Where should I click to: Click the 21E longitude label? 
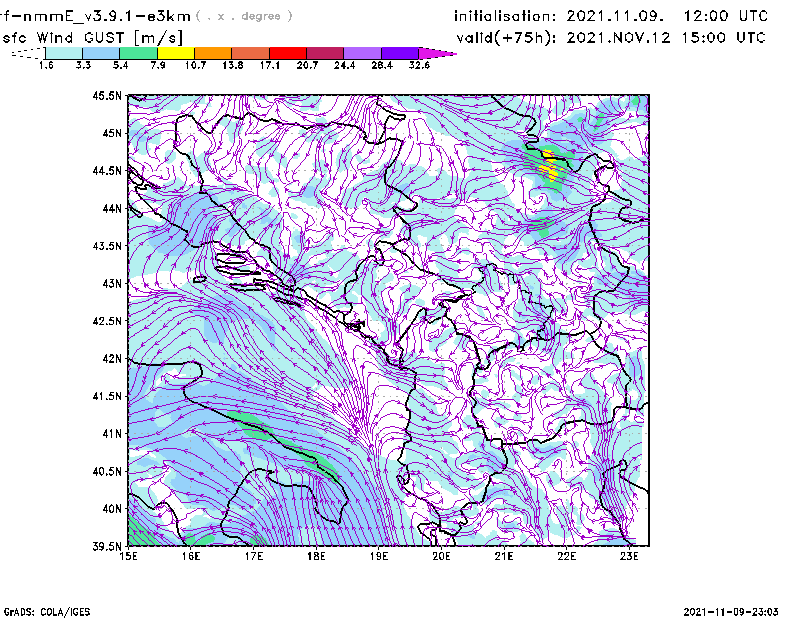click(x=504, y=556)
